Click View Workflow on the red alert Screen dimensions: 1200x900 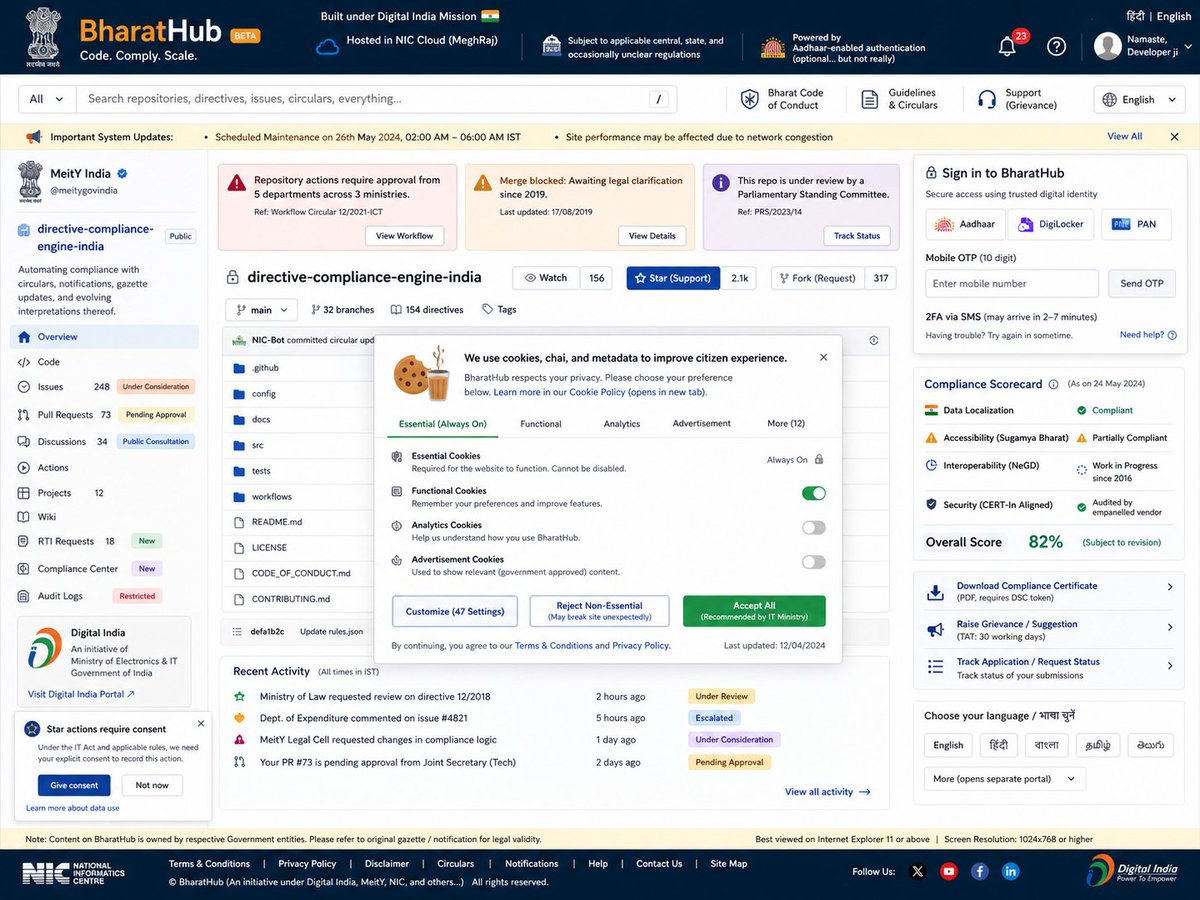(405, 236)
